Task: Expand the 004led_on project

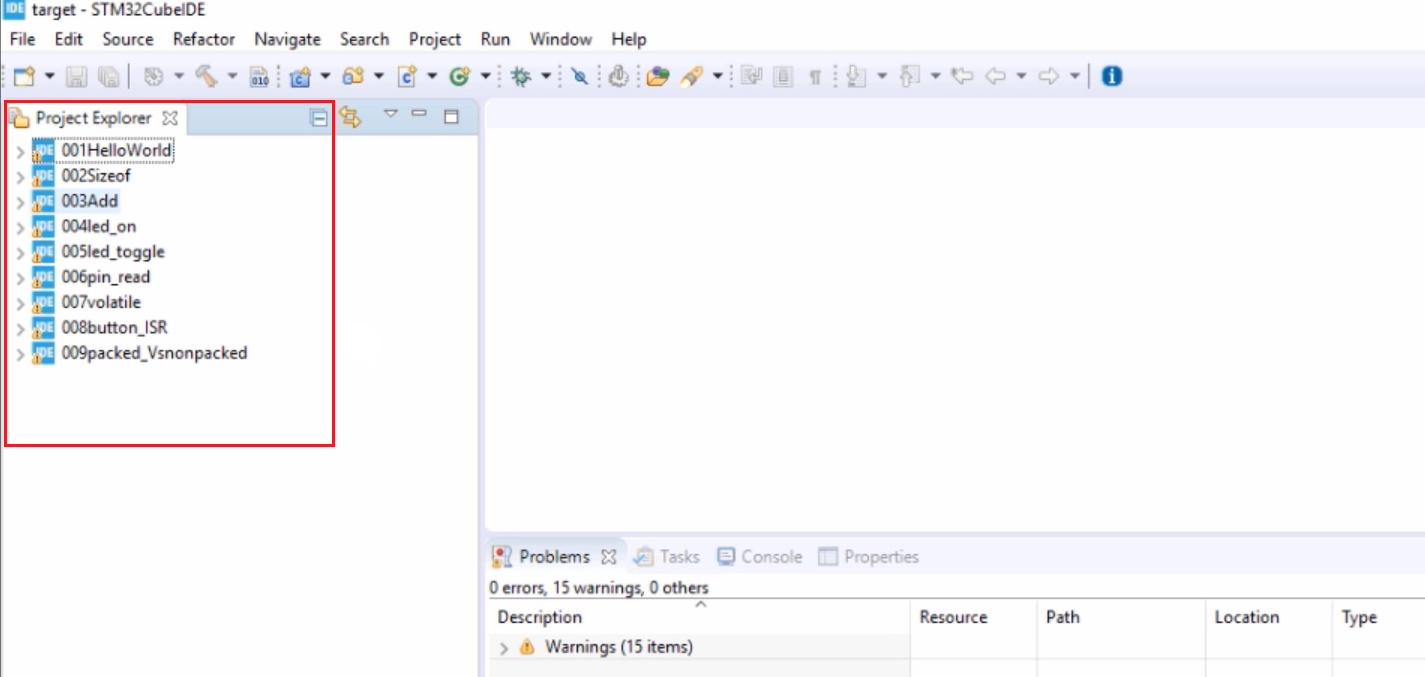Action: tap(20, 228)
